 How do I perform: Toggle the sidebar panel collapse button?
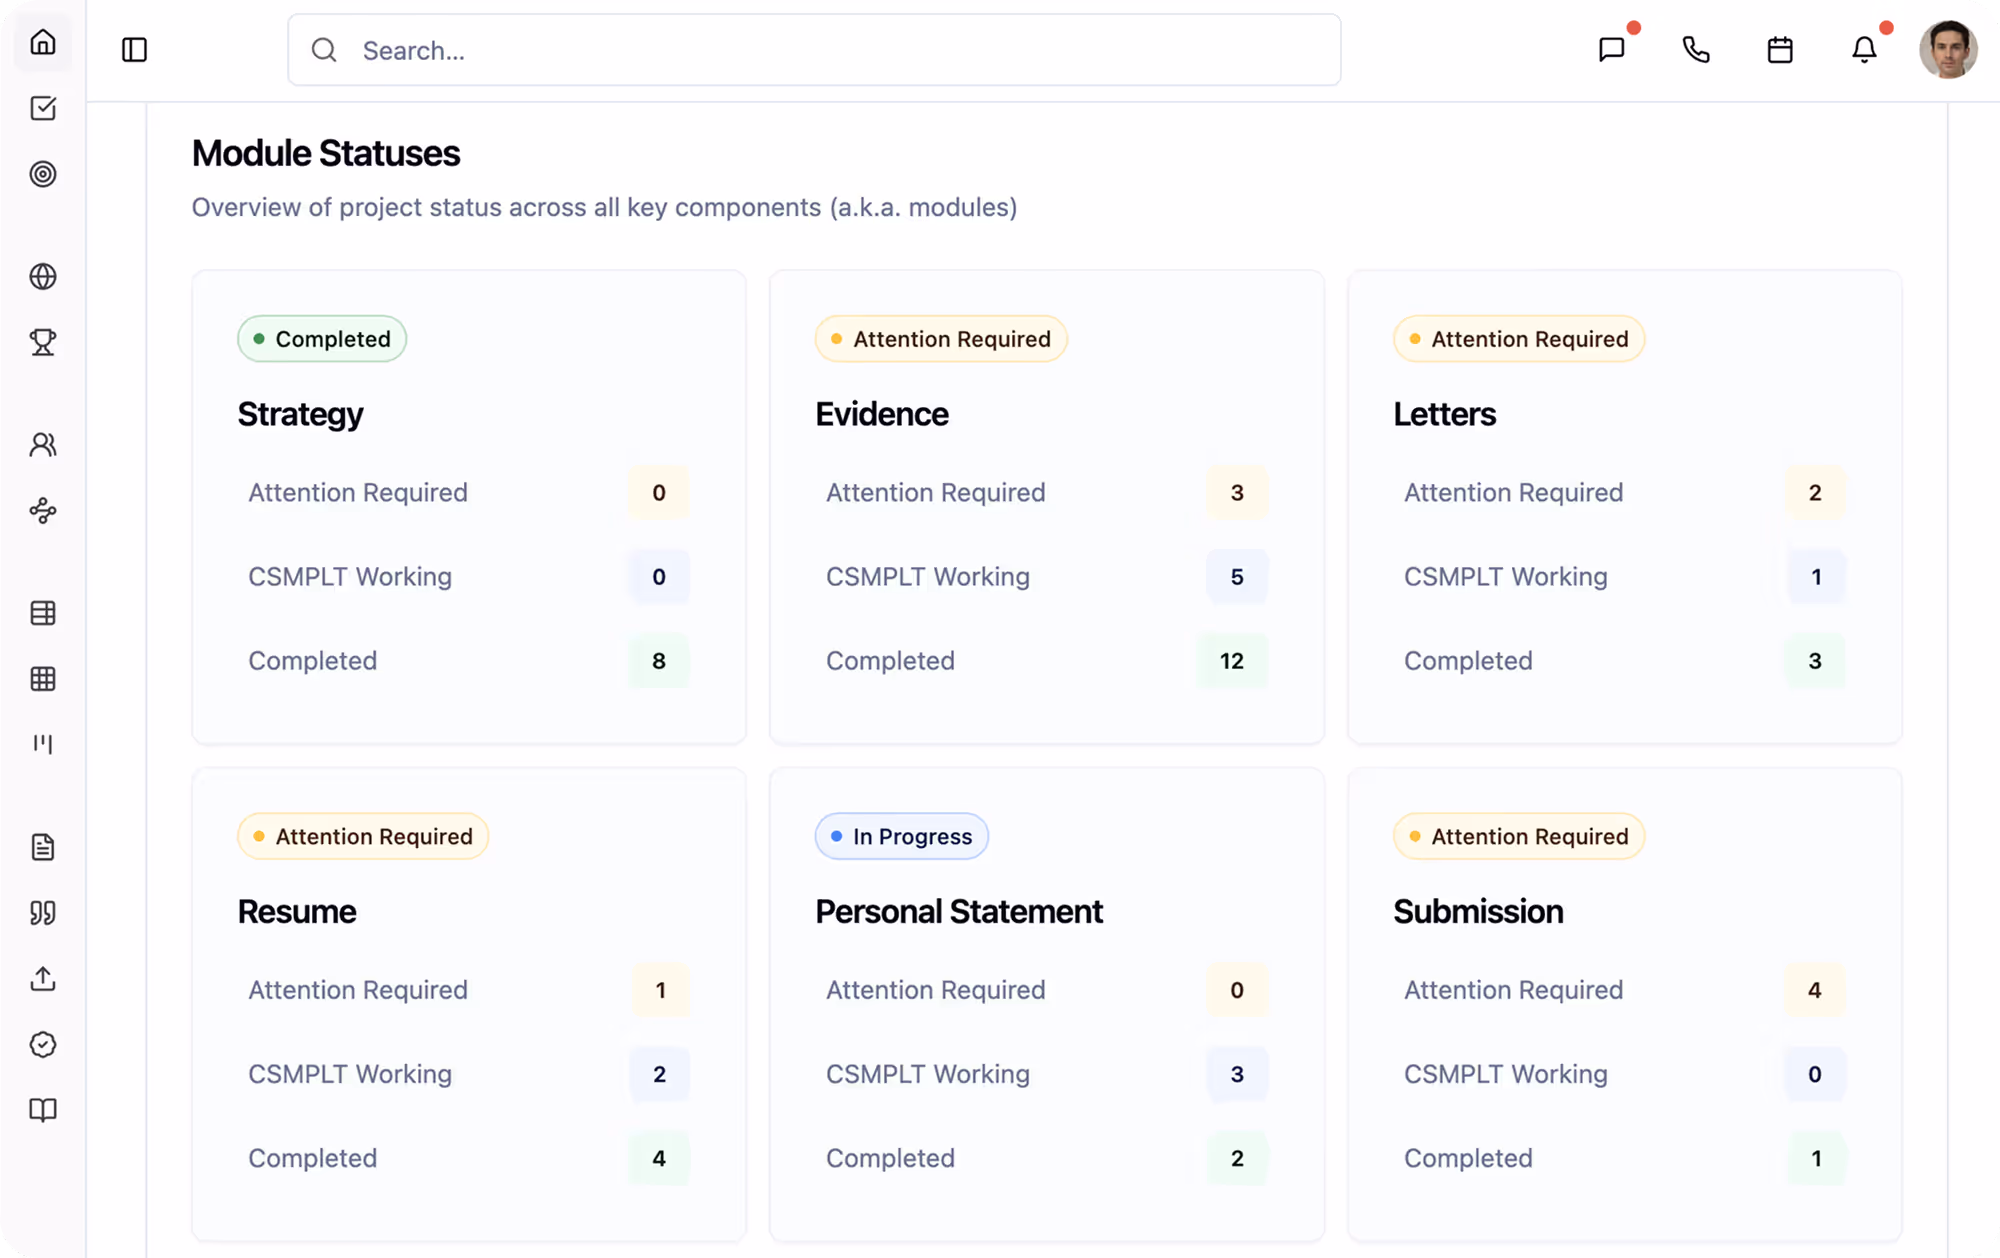pyautogui.click(x=134, y=50)
